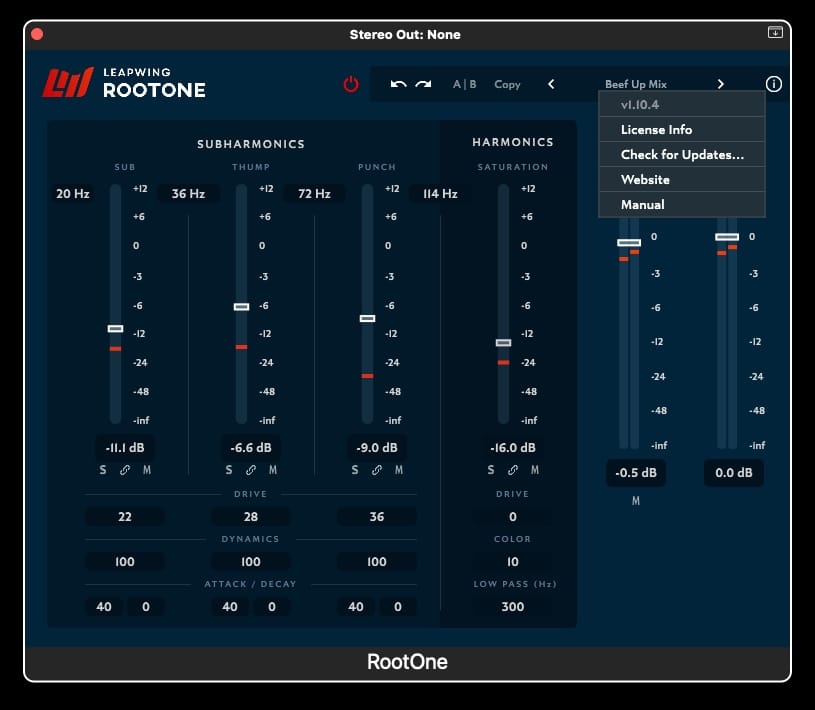Solo the Punch band
This screenshot has width=815, height=710.
(354, 470)
